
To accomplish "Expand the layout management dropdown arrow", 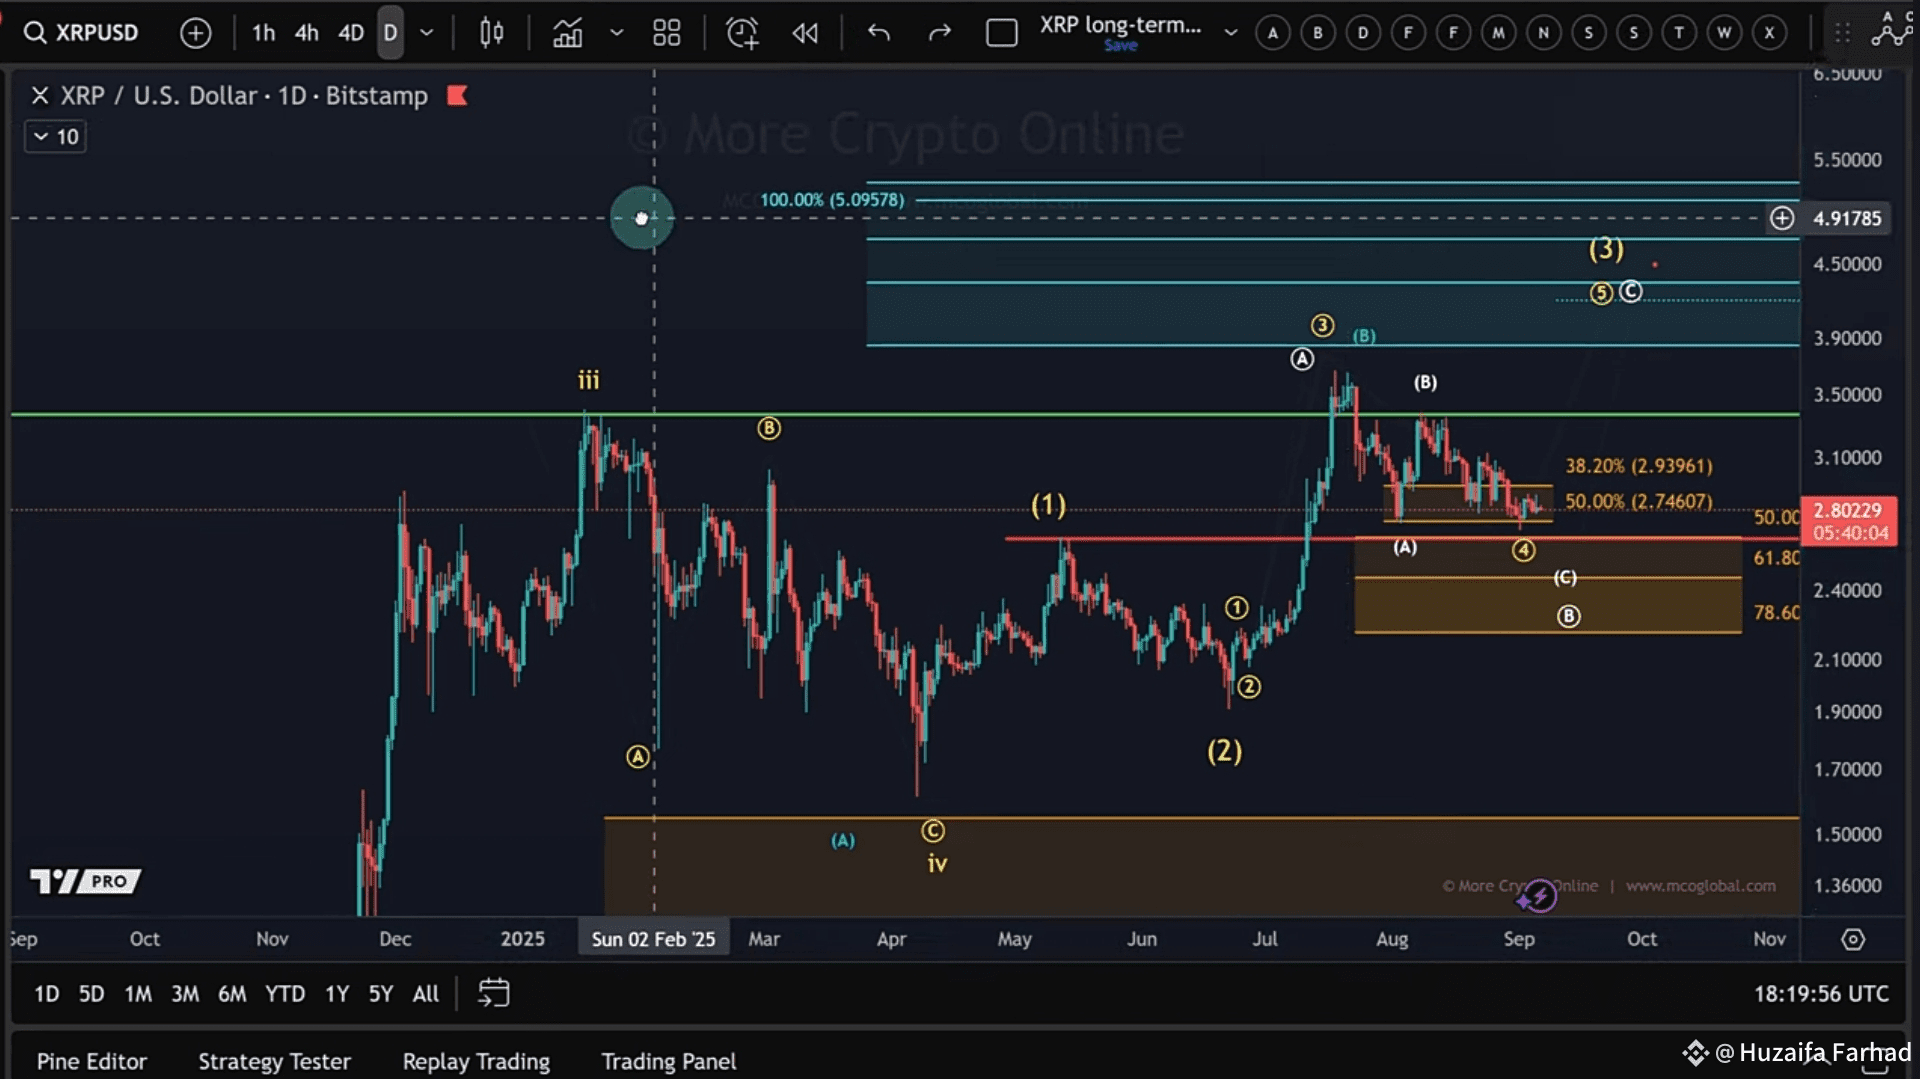I will tap(1231, 33).
